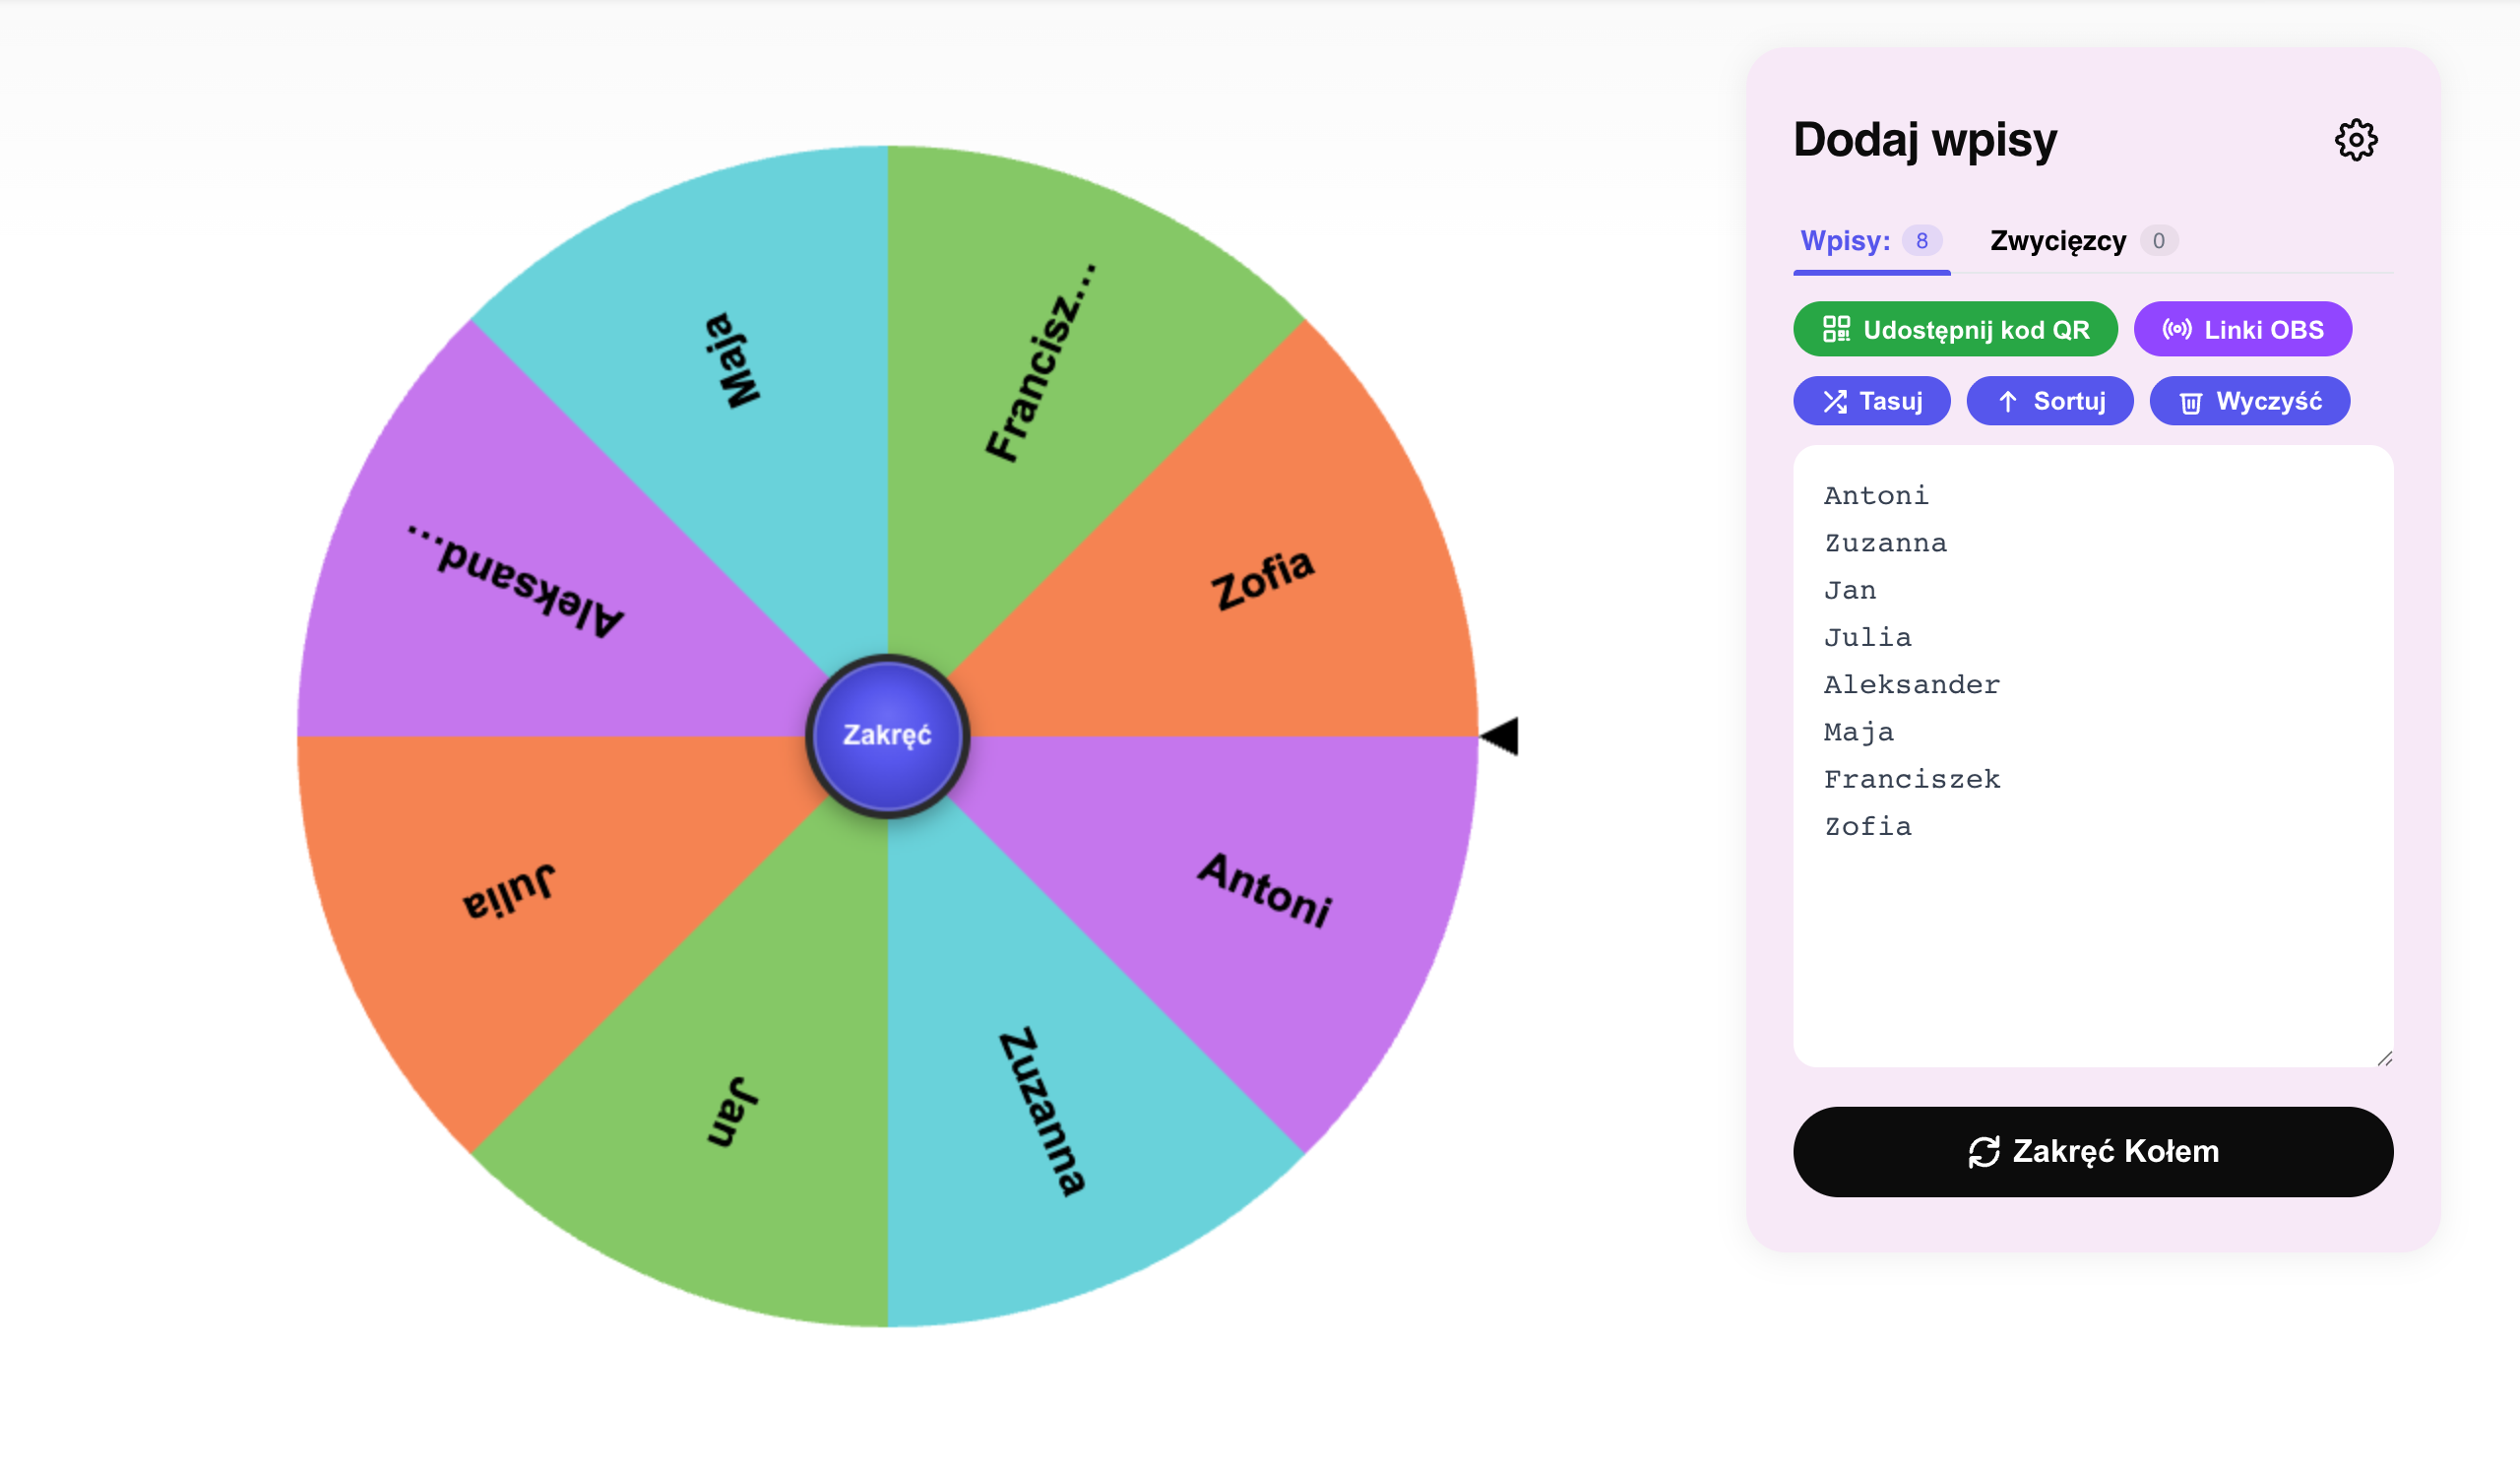The image size is (2520, 1473).
Task: Click inside the entries text area
Action: coord(2093,757)
